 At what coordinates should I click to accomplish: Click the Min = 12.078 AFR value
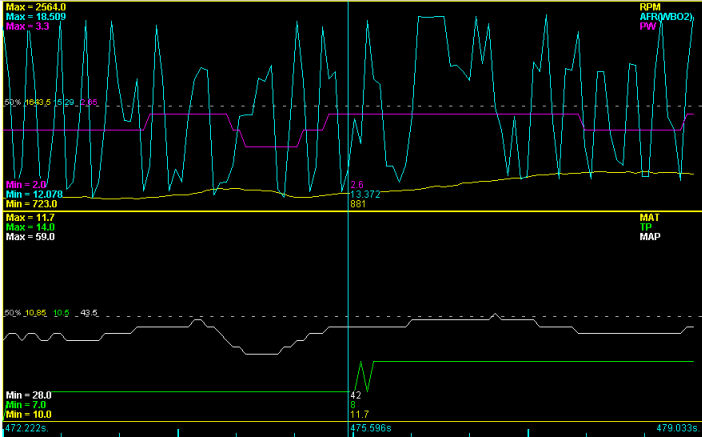point(34,194)
